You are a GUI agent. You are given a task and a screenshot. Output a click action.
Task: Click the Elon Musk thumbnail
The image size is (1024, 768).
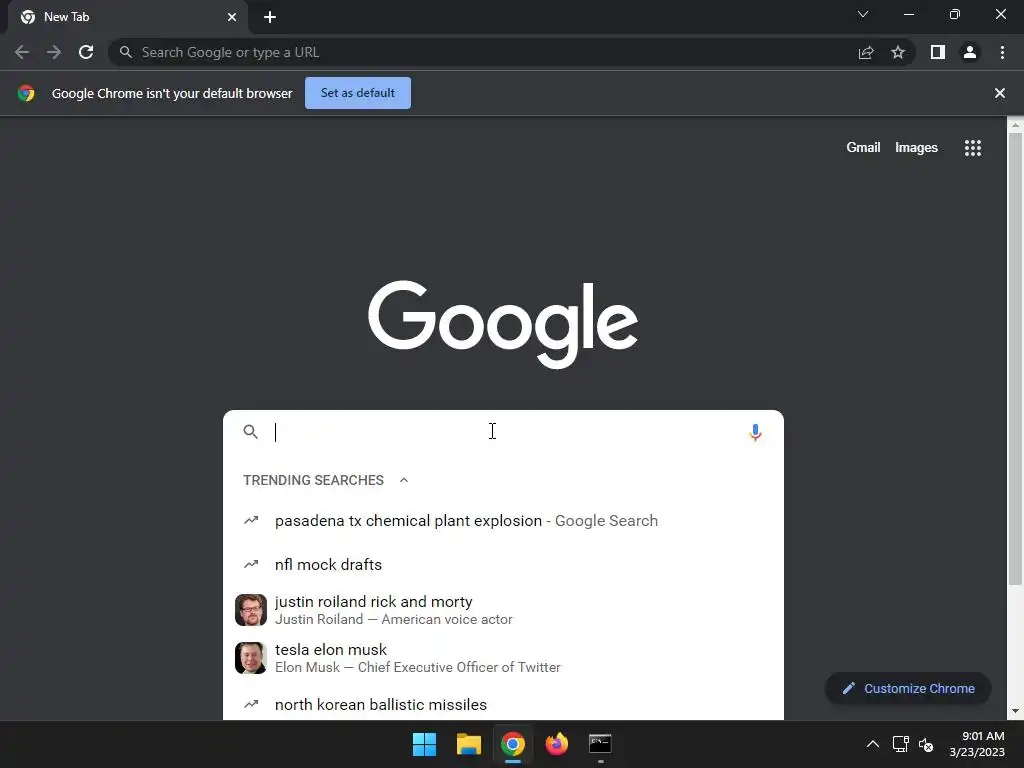251,658
